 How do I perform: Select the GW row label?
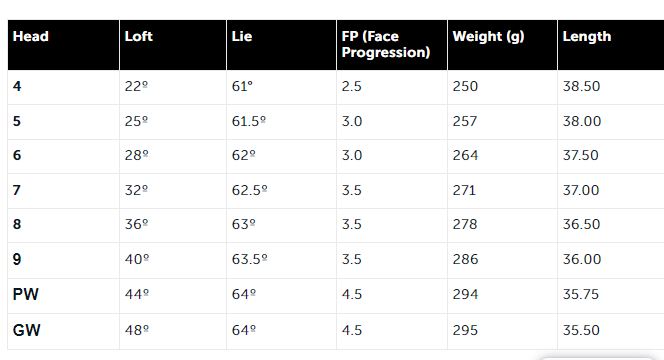[26, 330]
